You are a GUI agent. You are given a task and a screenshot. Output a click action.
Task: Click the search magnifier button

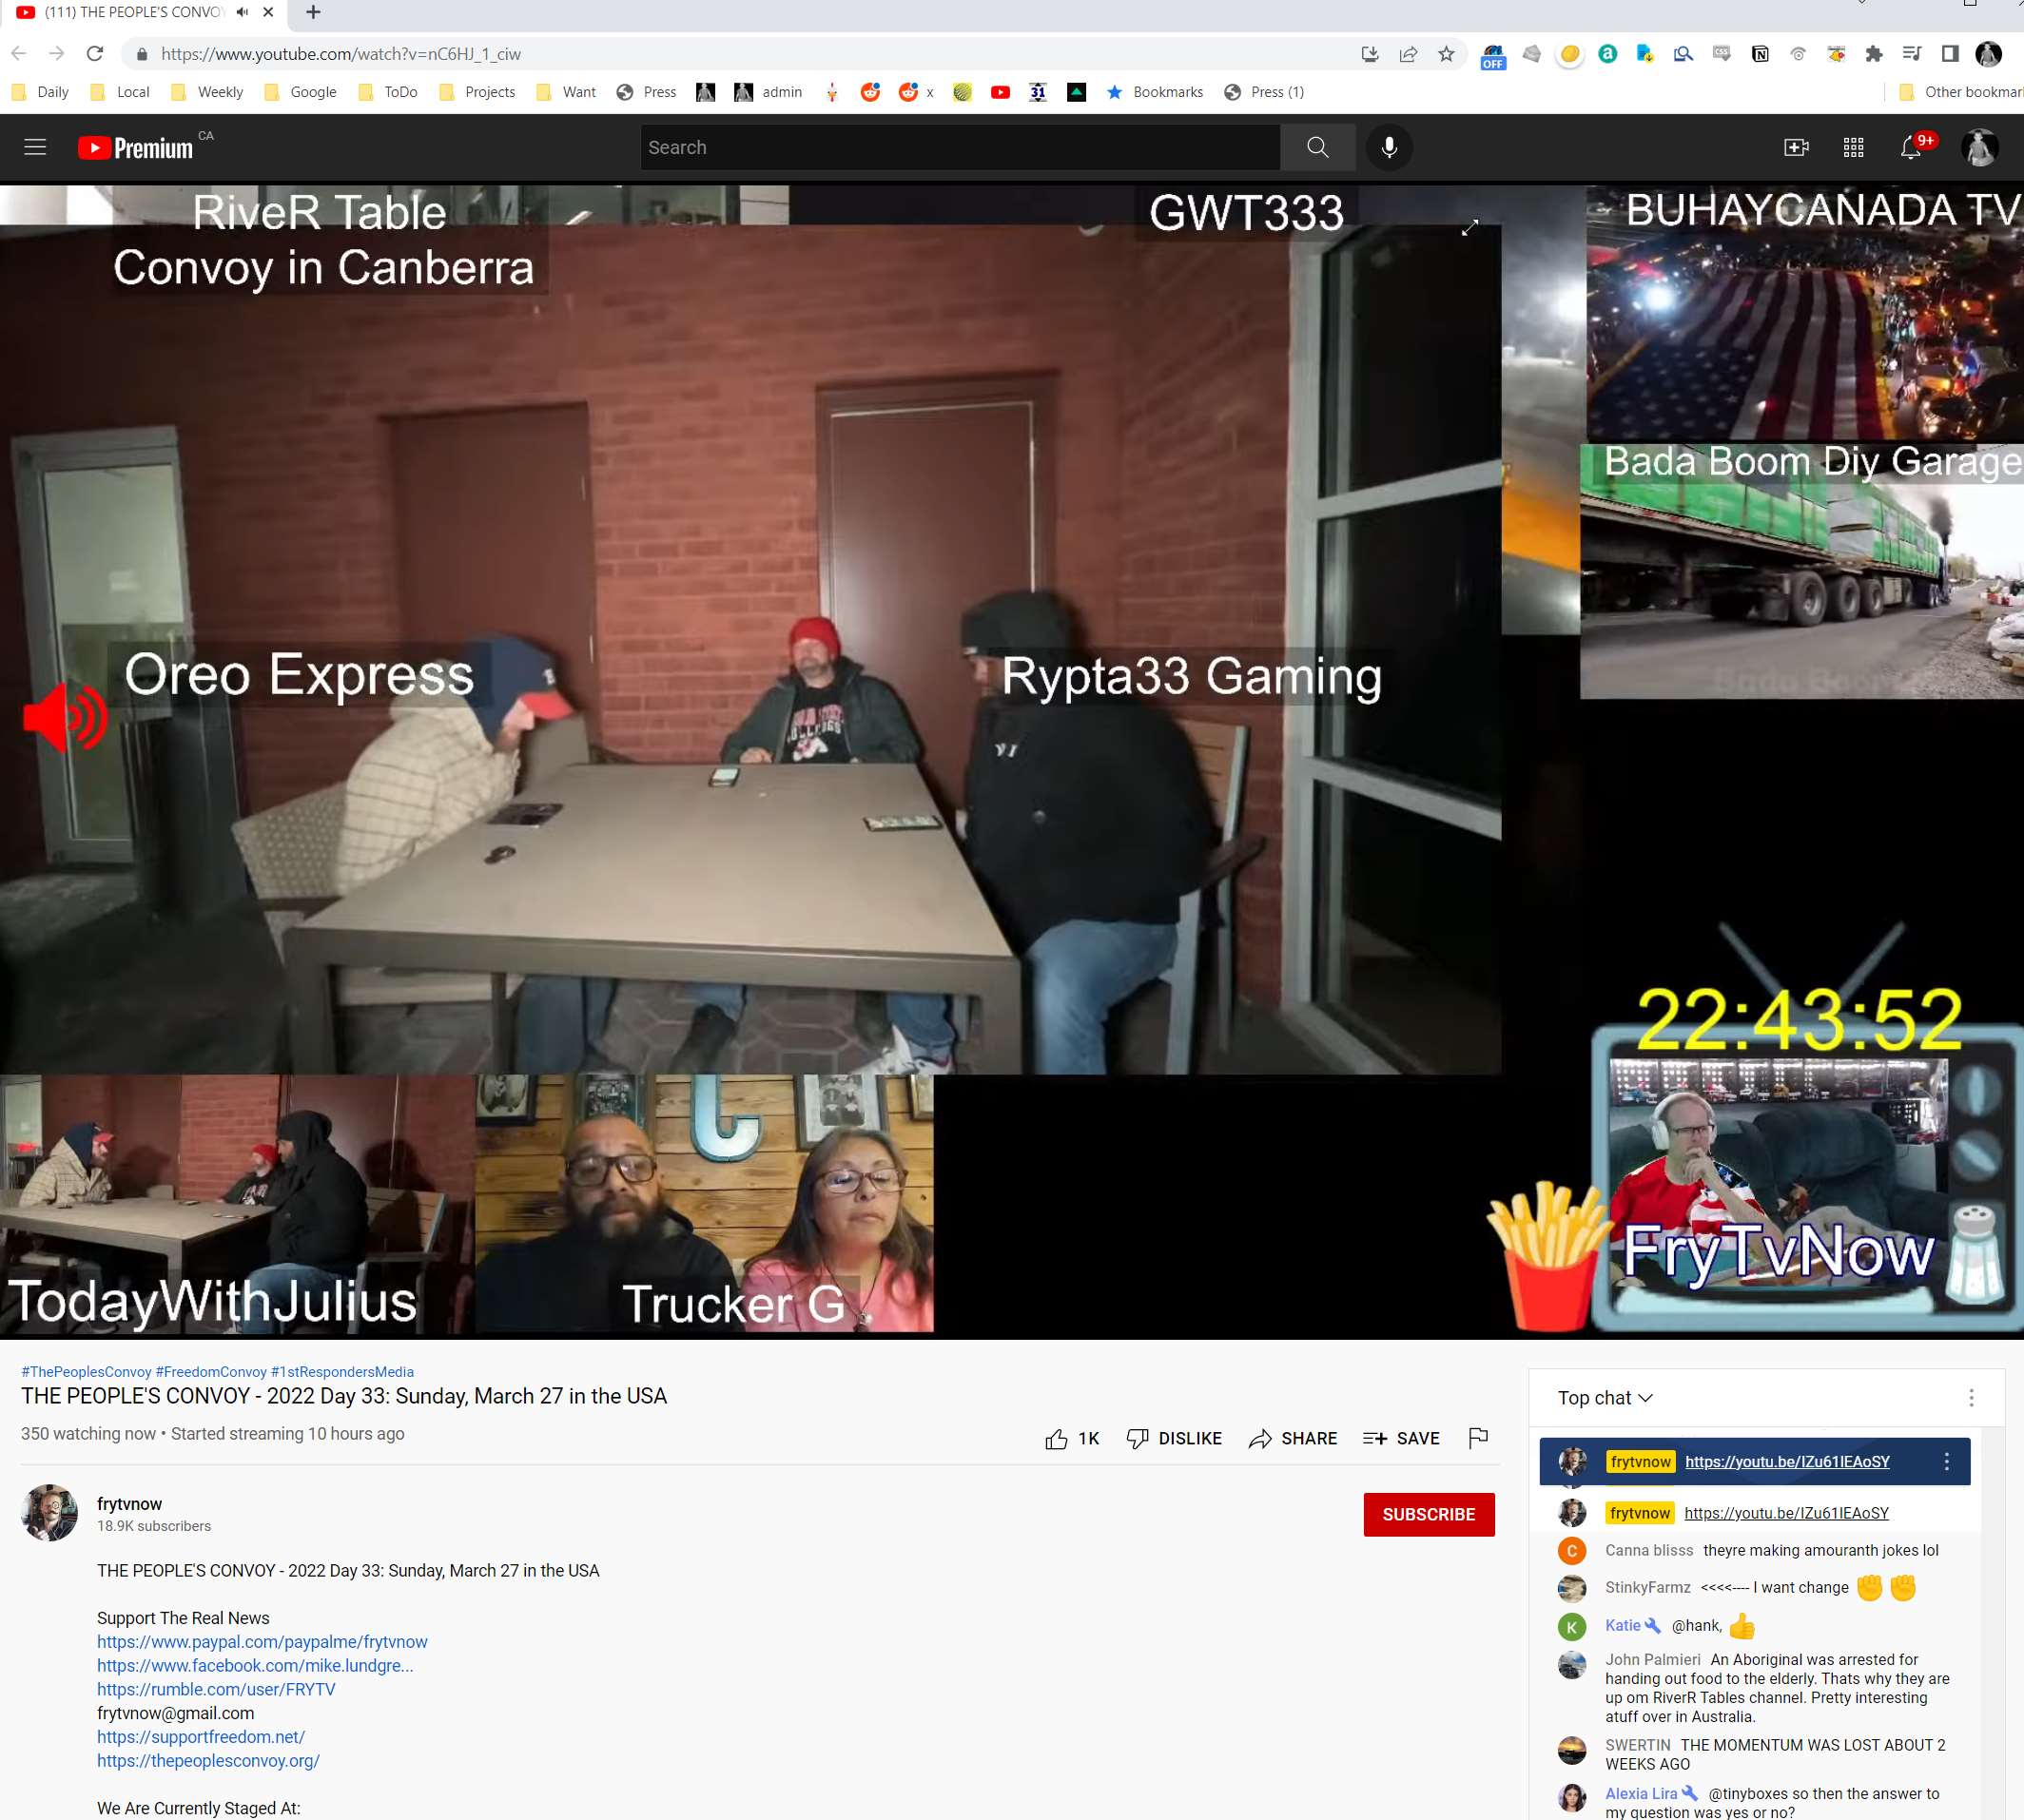1317,148
